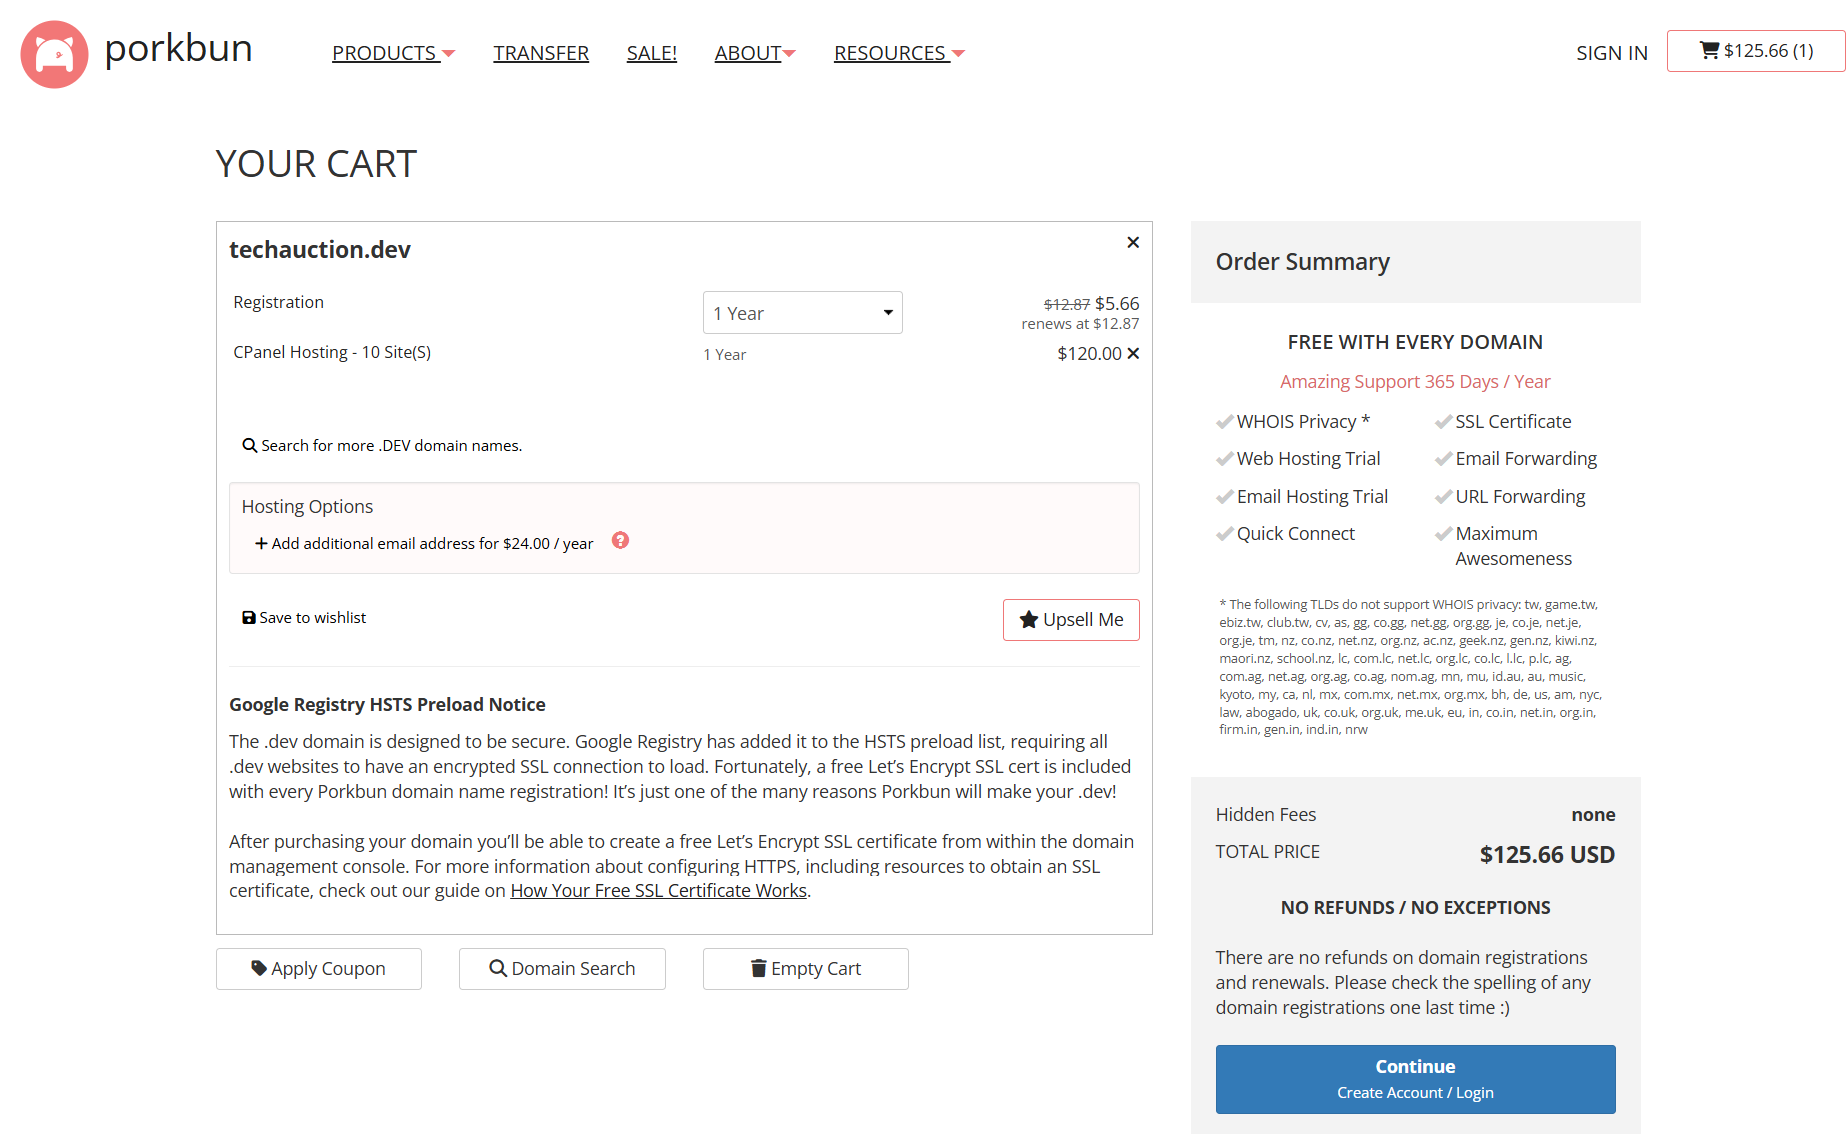The image size is (1846, 1134).
Task: Click the Web Hosting Trial text
Action: [1308, 458]
